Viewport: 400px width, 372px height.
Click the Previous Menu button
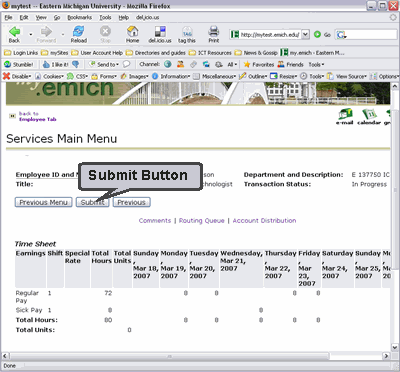43,202
